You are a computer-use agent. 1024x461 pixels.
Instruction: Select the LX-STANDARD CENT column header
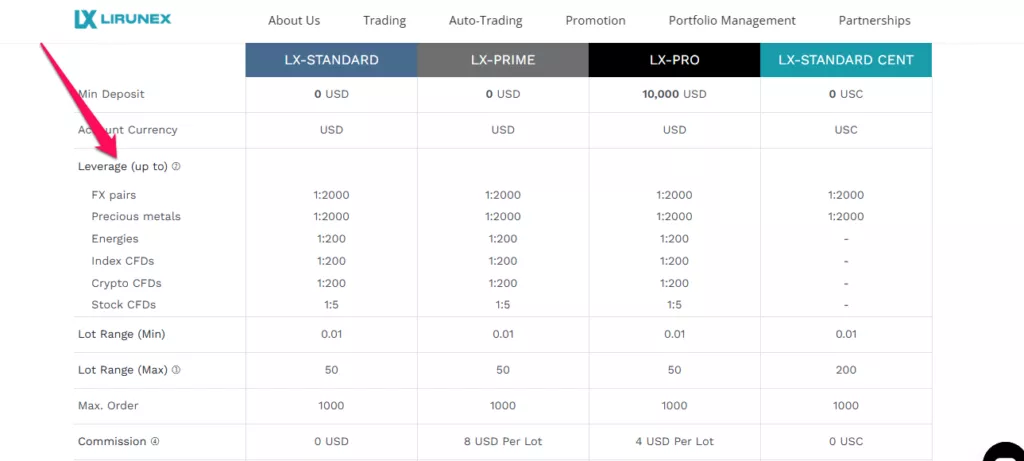pyautogui.click(x=846, y=60)
